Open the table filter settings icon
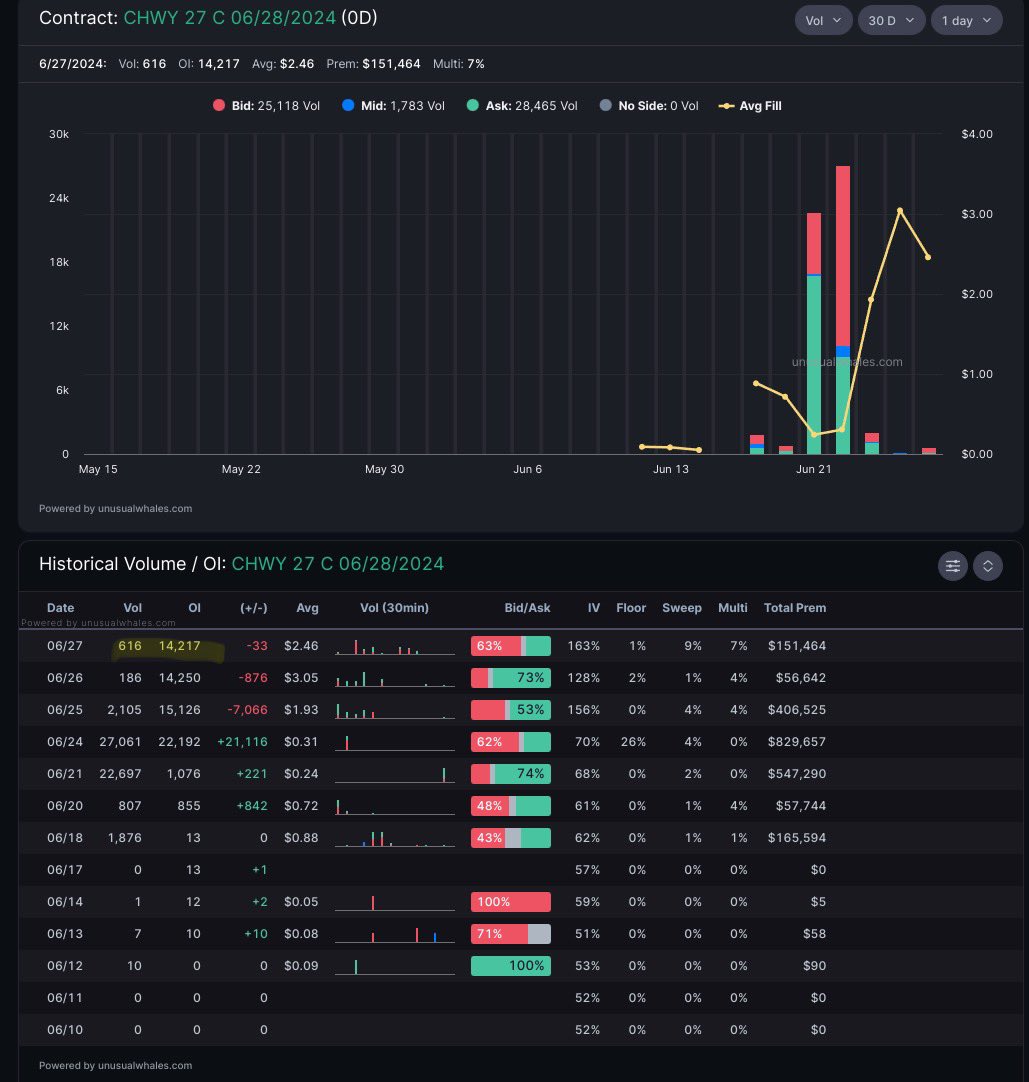This screenshot has height=1082, width=1029. 952,566
